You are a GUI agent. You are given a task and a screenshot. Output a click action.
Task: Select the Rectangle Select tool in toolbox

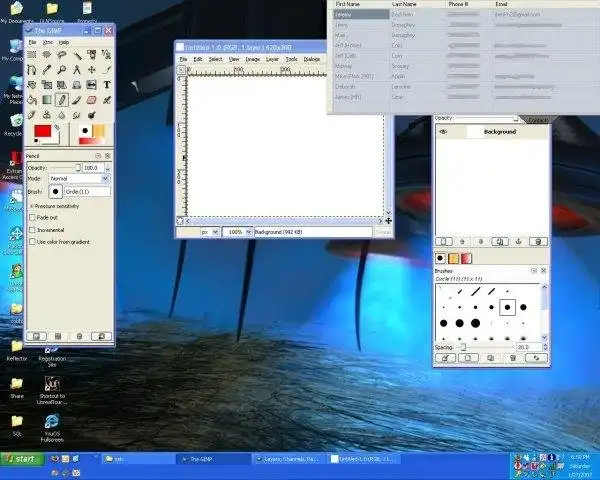click(32, 55)
